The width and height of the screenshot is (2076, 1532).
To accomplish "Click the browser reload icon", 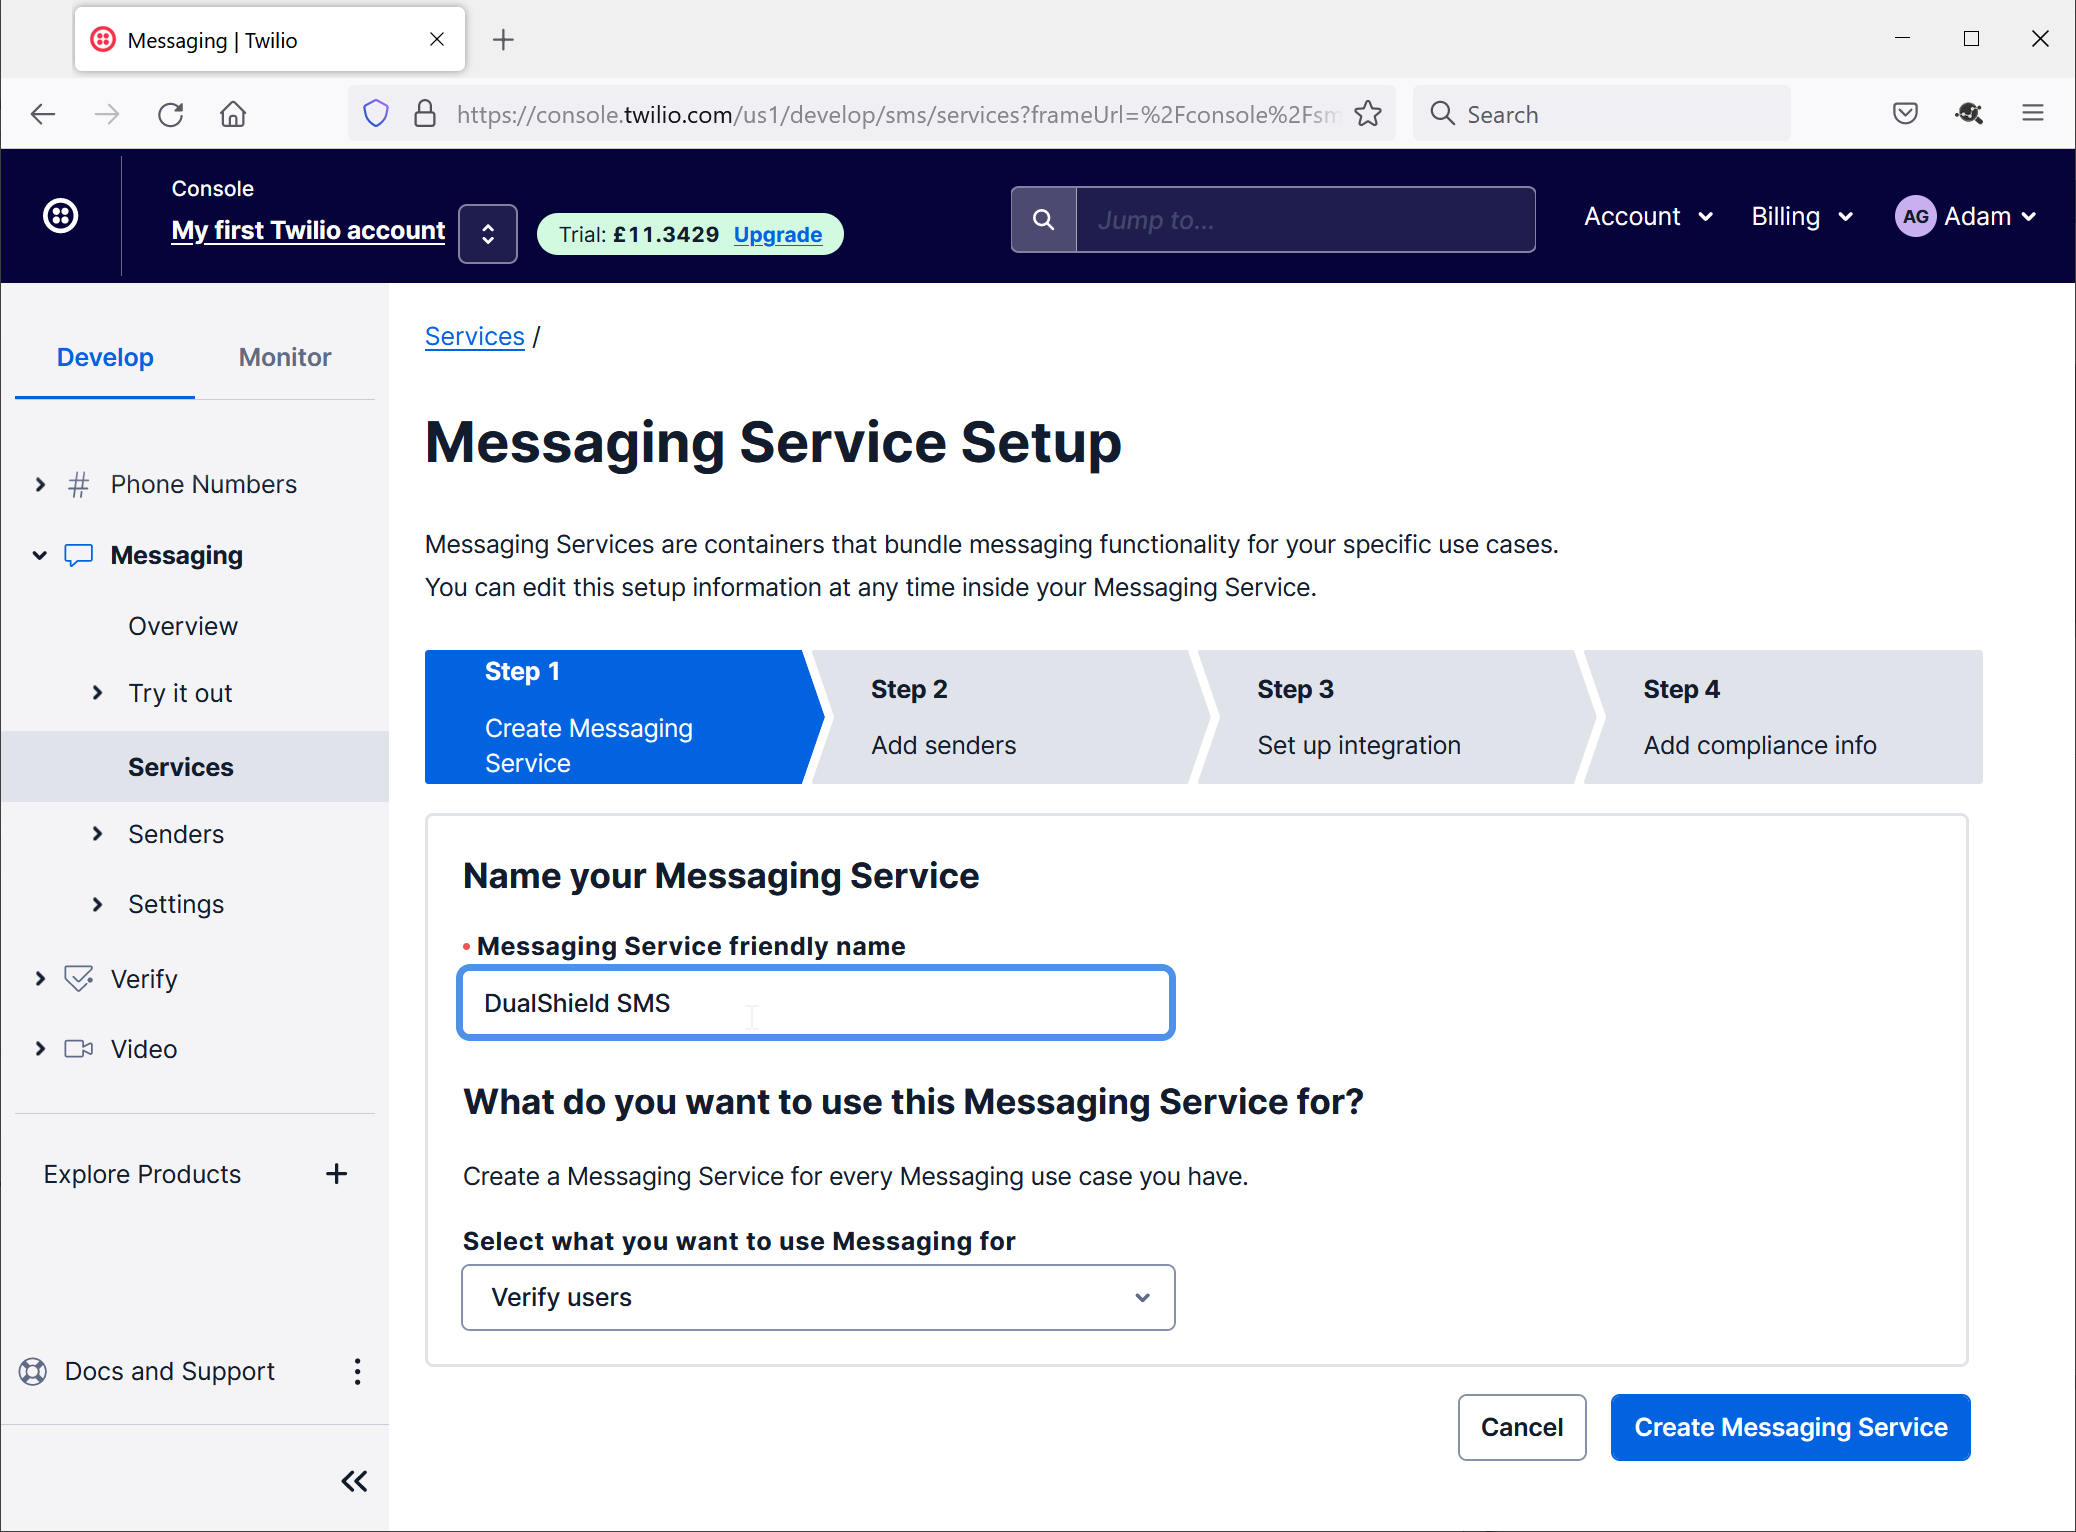I will point(171,114).
